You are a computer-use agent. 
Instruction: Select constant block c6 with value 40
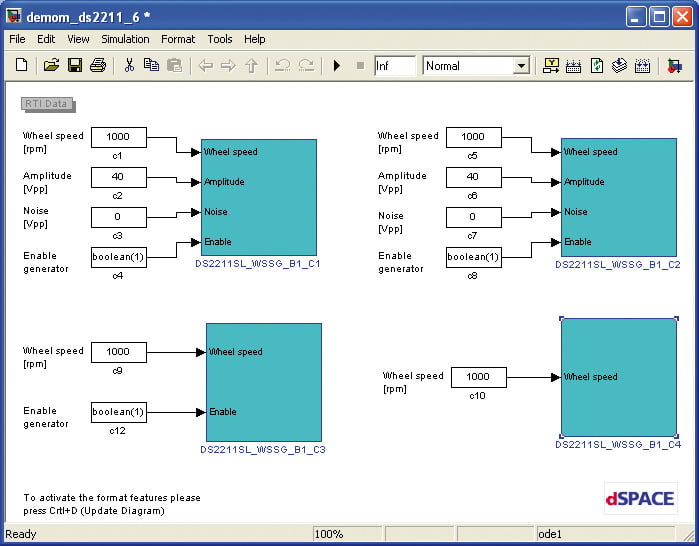[473, 177]
